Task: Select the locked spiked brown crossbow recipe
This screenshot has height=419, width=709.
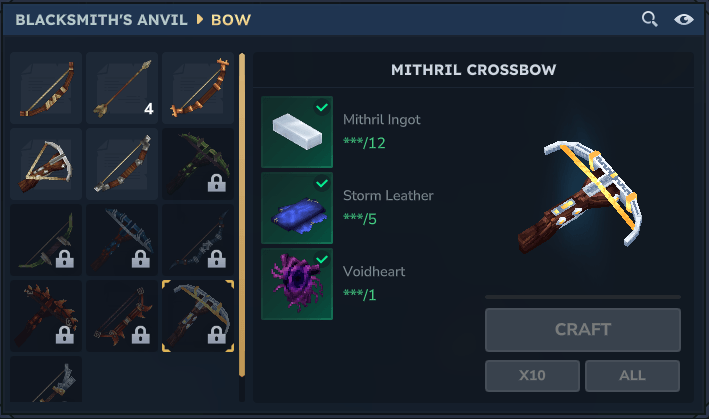Action: [x=46, y=316]
